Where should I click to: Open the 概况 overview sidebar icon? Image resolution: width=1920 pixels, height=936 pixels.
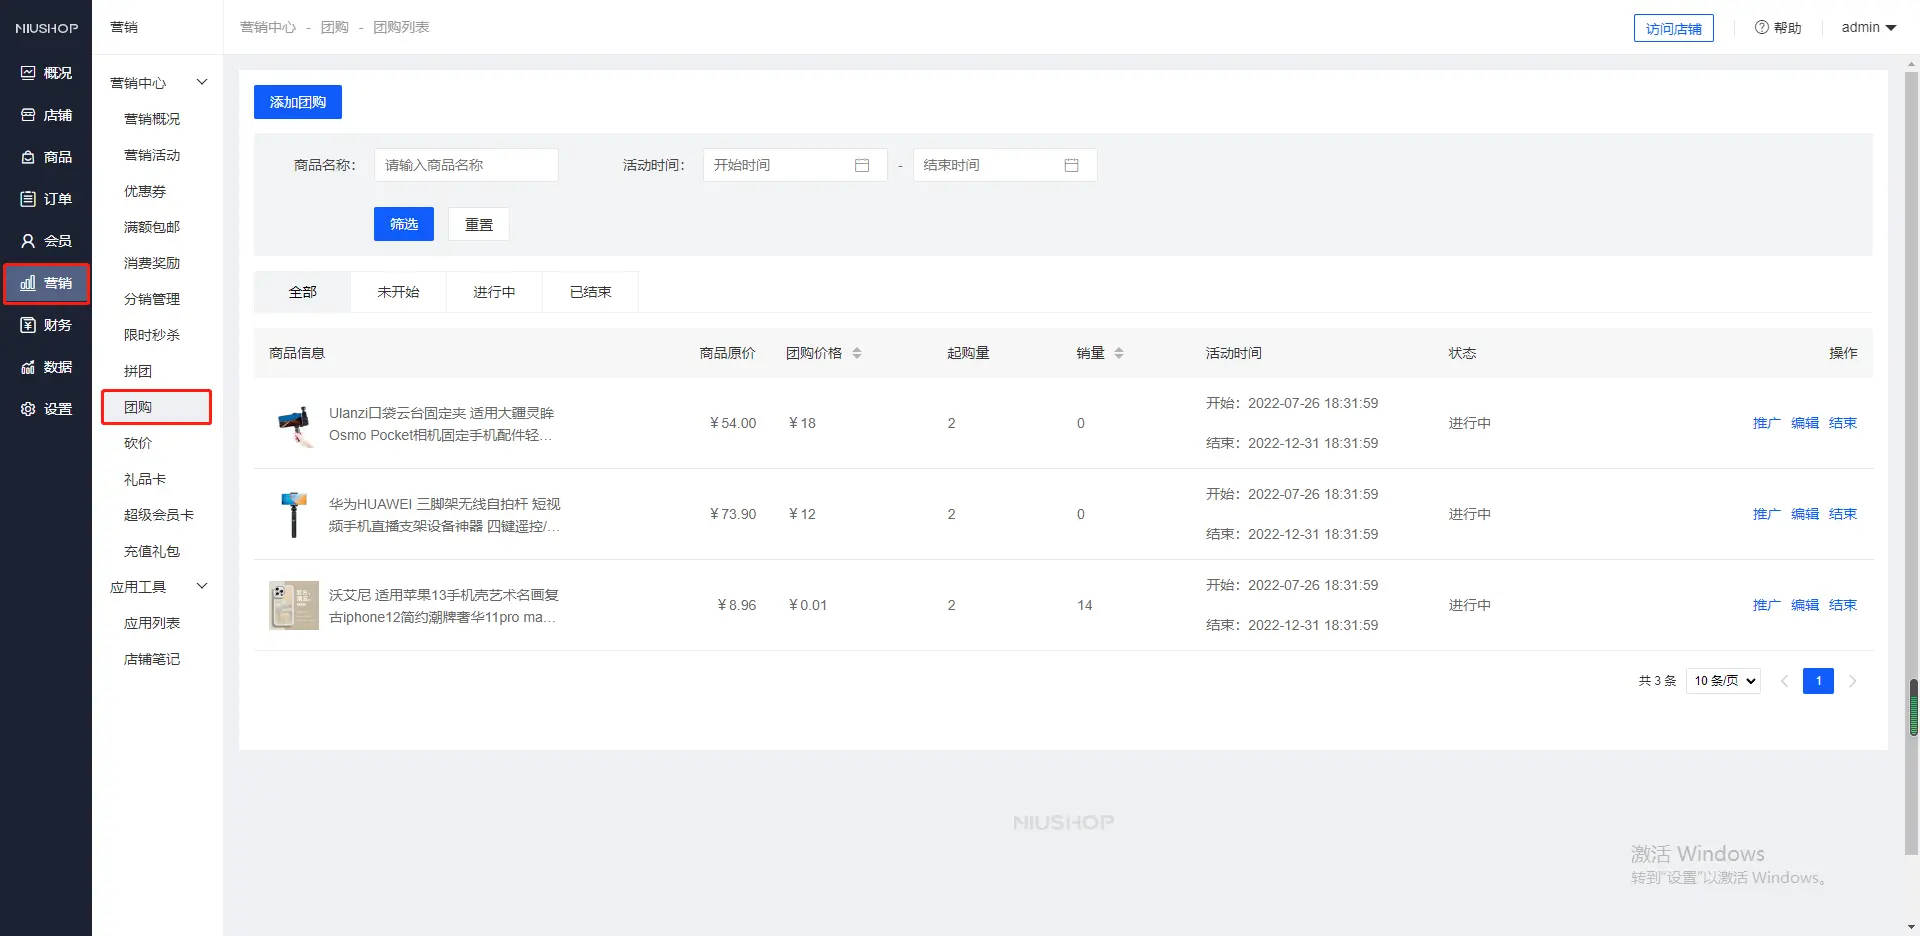[x=28, y=73]
